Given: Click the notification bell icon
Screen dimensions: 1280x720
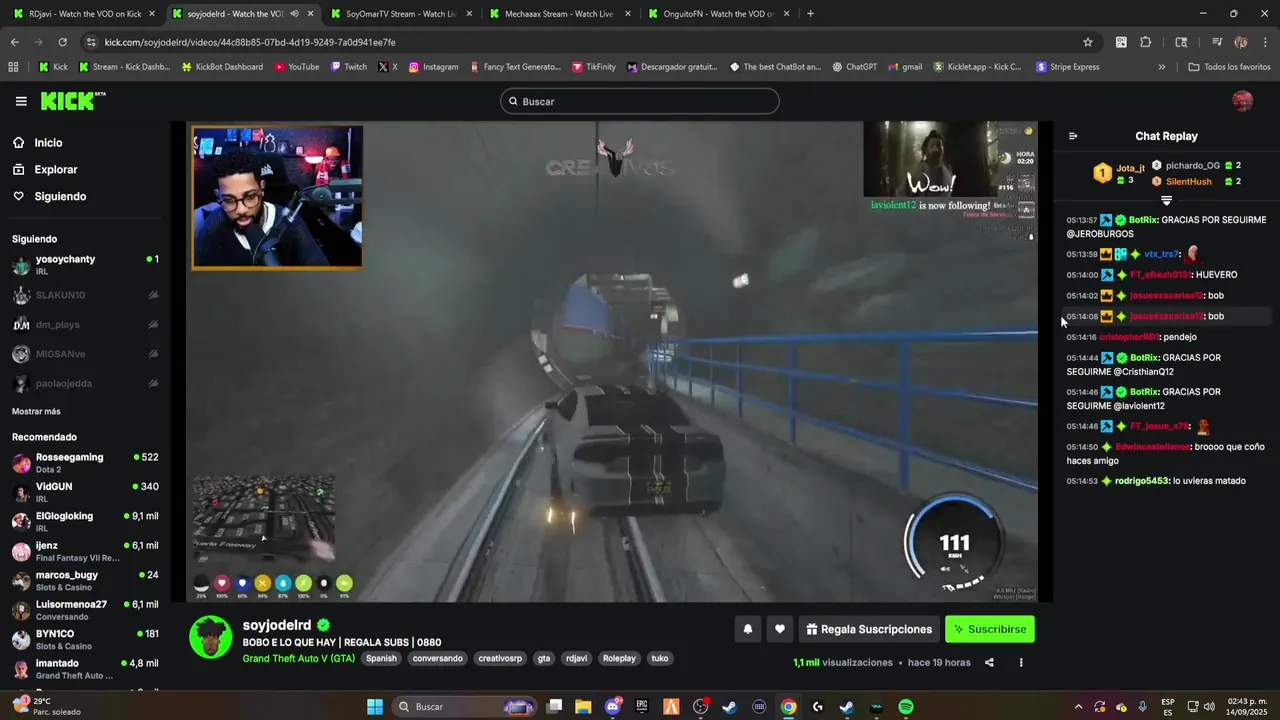Looking at the screenshot, I should (748, 629).
